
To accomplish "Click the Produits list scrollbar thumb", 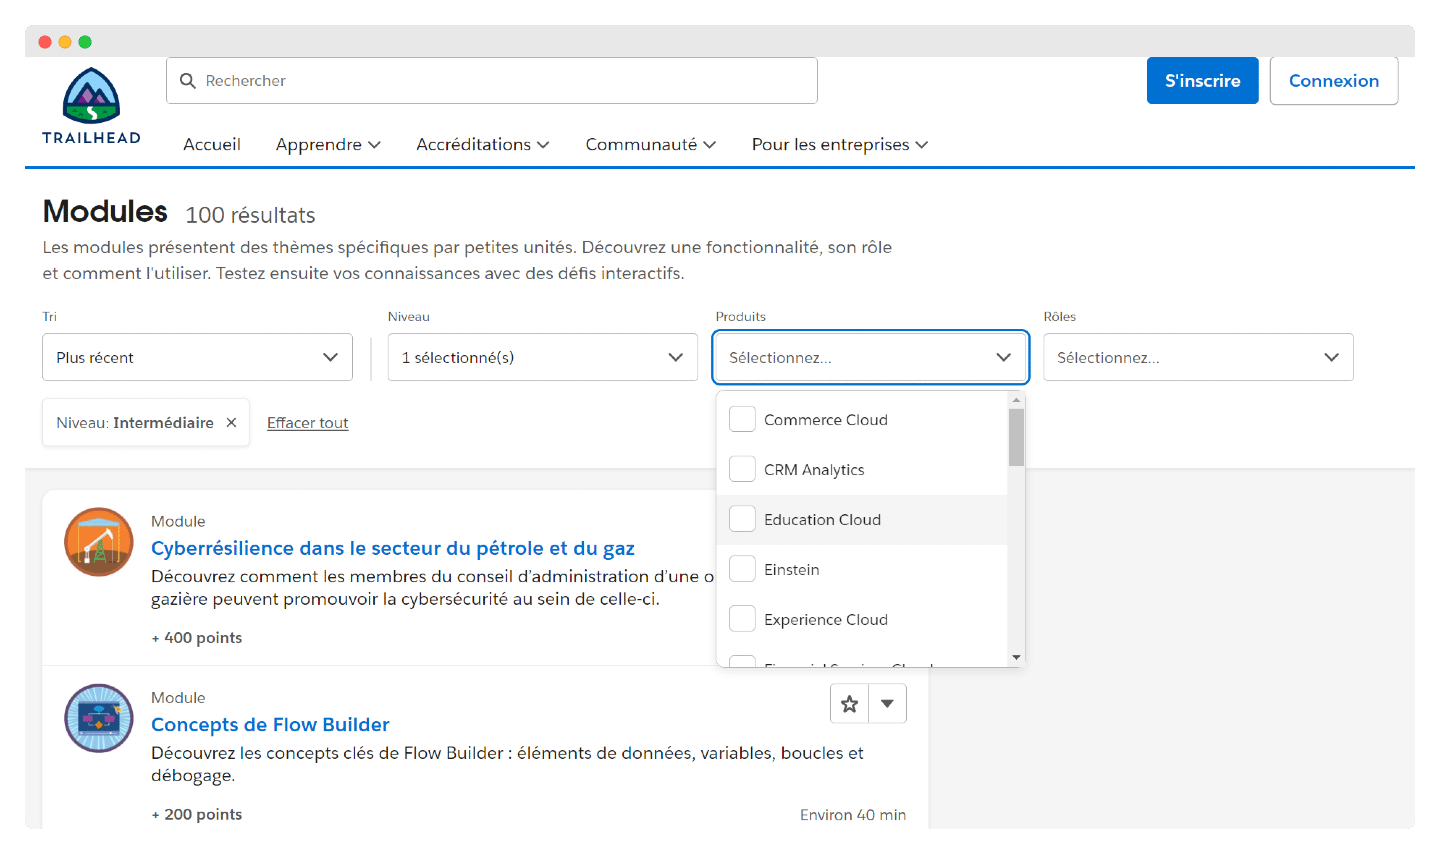I will click(x=1016, y=438).
